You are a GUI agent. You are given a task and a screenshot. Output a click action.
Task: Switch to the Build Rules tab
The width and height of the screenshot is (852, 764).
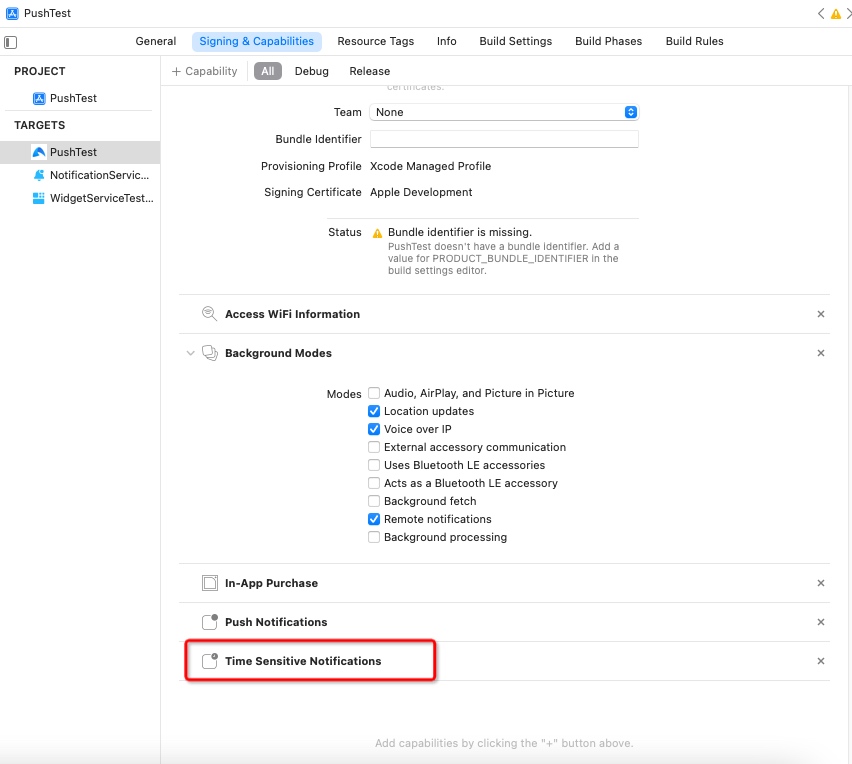[x=694, y=41]
